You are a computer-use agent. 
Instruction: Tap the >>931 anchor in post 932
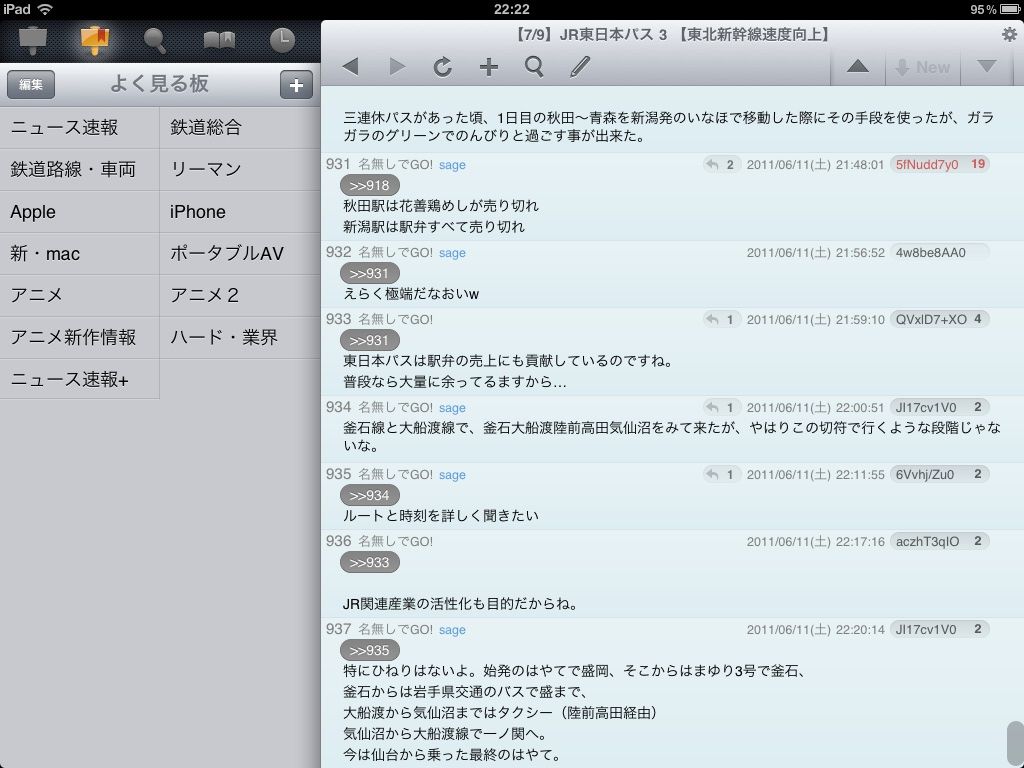point(370,274)
